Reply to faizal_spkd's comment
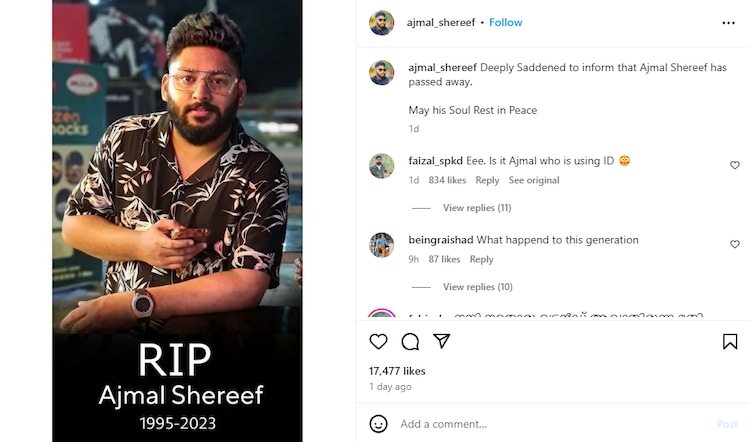 click(x=487, y=180)
